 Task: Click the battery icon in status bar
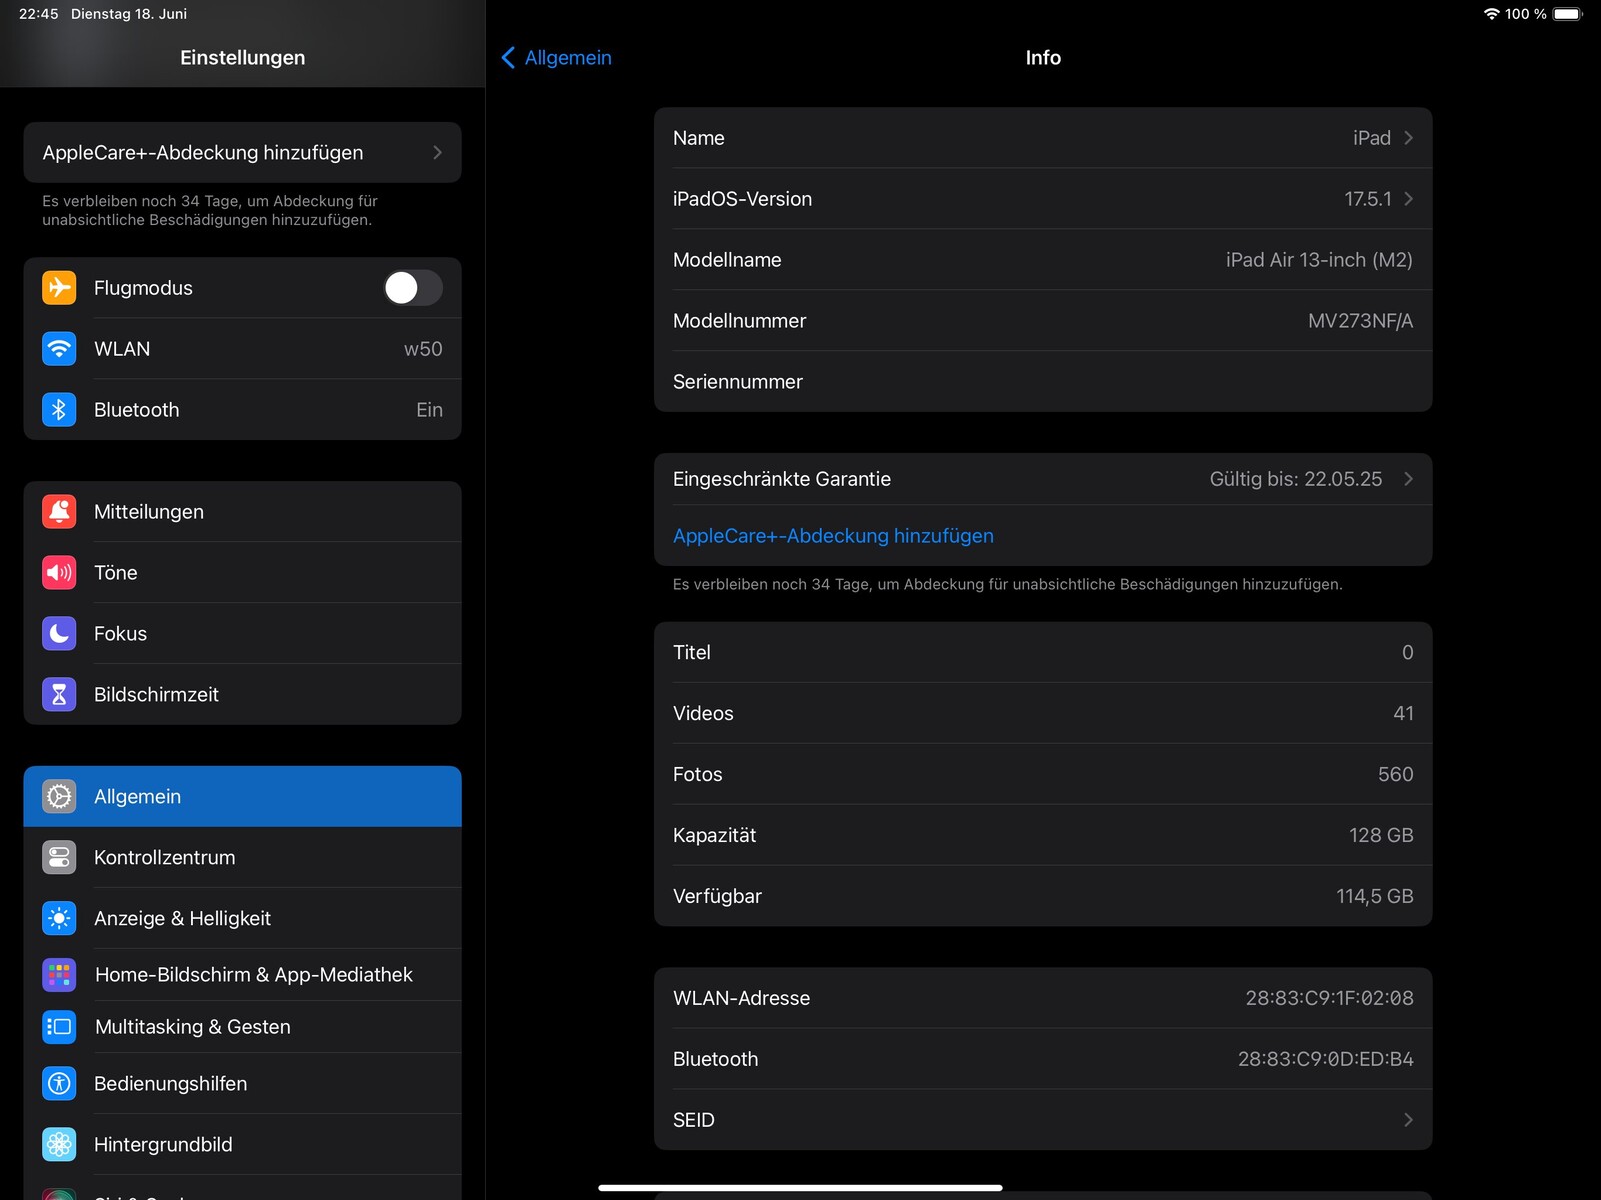point(1568,14)
